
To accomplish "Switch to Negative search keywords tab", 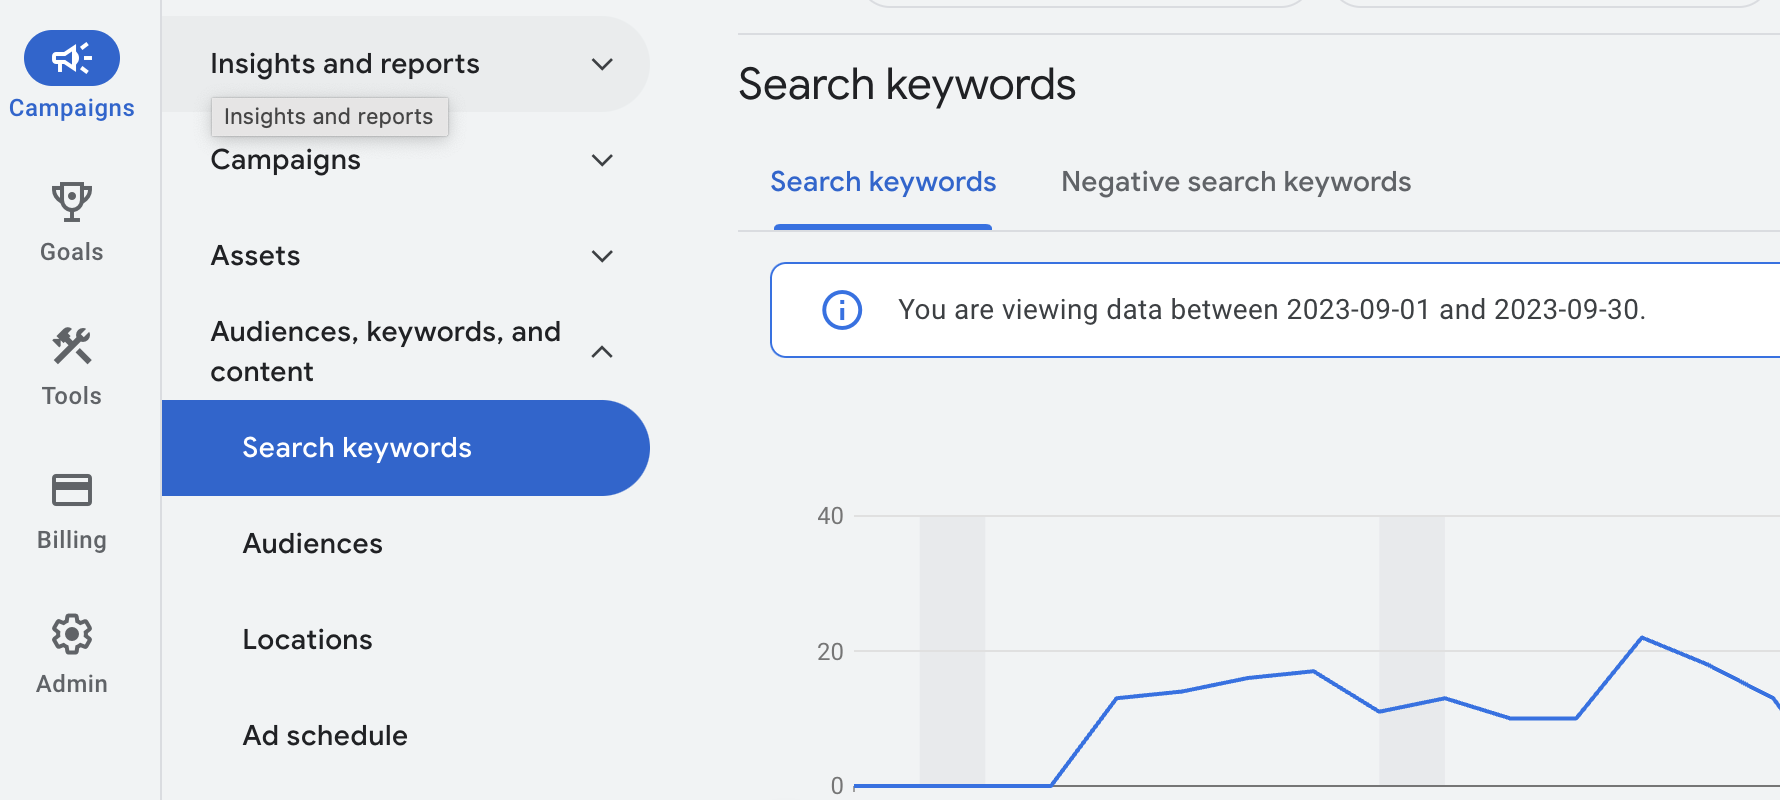I will pos(1236,181).
